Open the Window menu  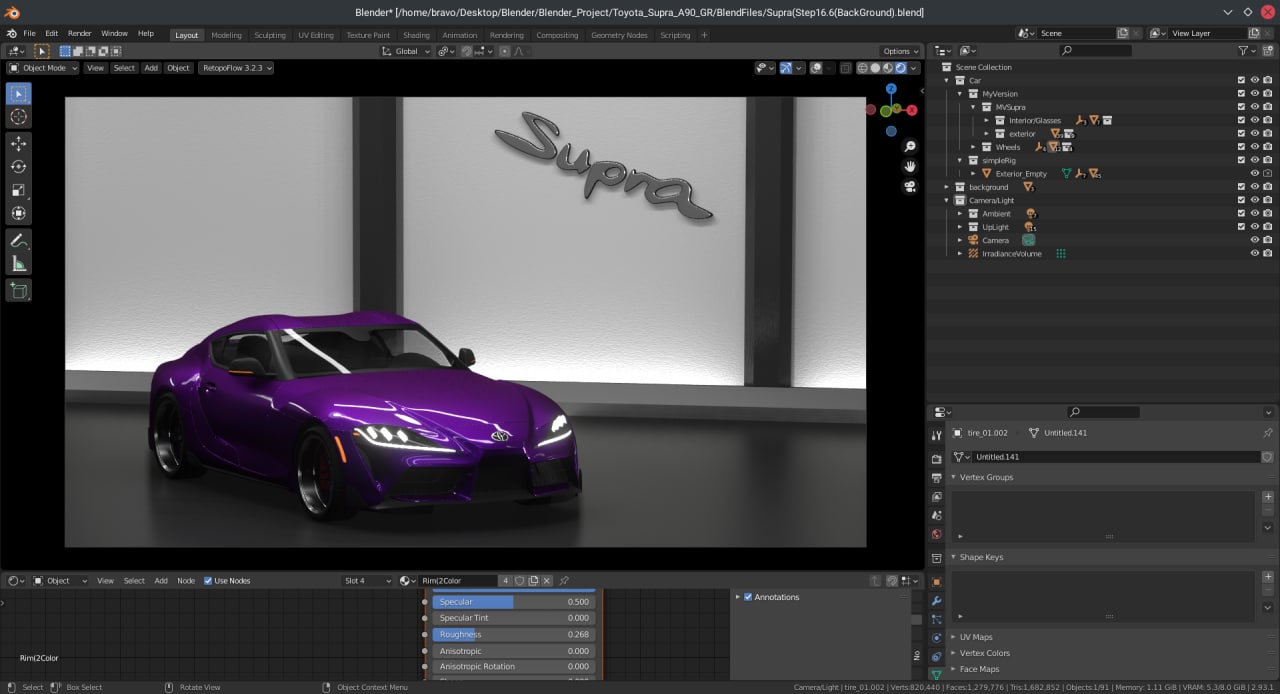(114, 34)
